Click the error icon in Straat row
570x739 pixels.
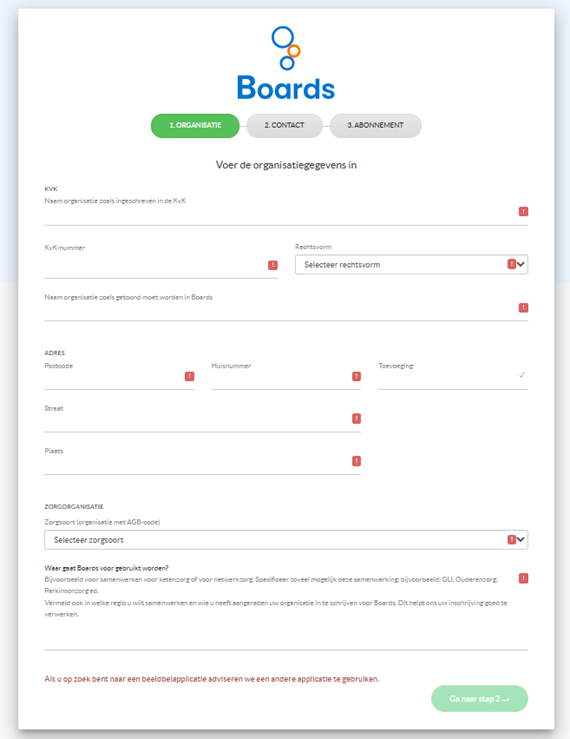tap(356, 419)
